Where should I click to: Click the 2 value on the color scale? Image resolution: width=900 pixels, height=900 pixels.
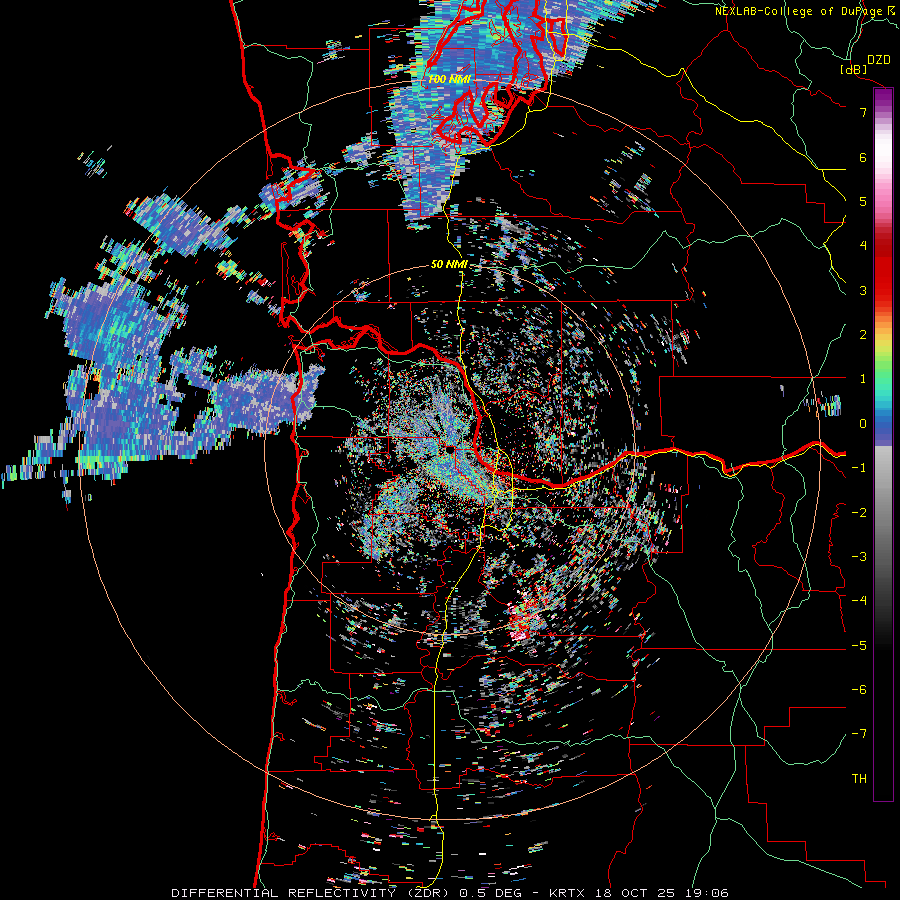click(863, 335)
